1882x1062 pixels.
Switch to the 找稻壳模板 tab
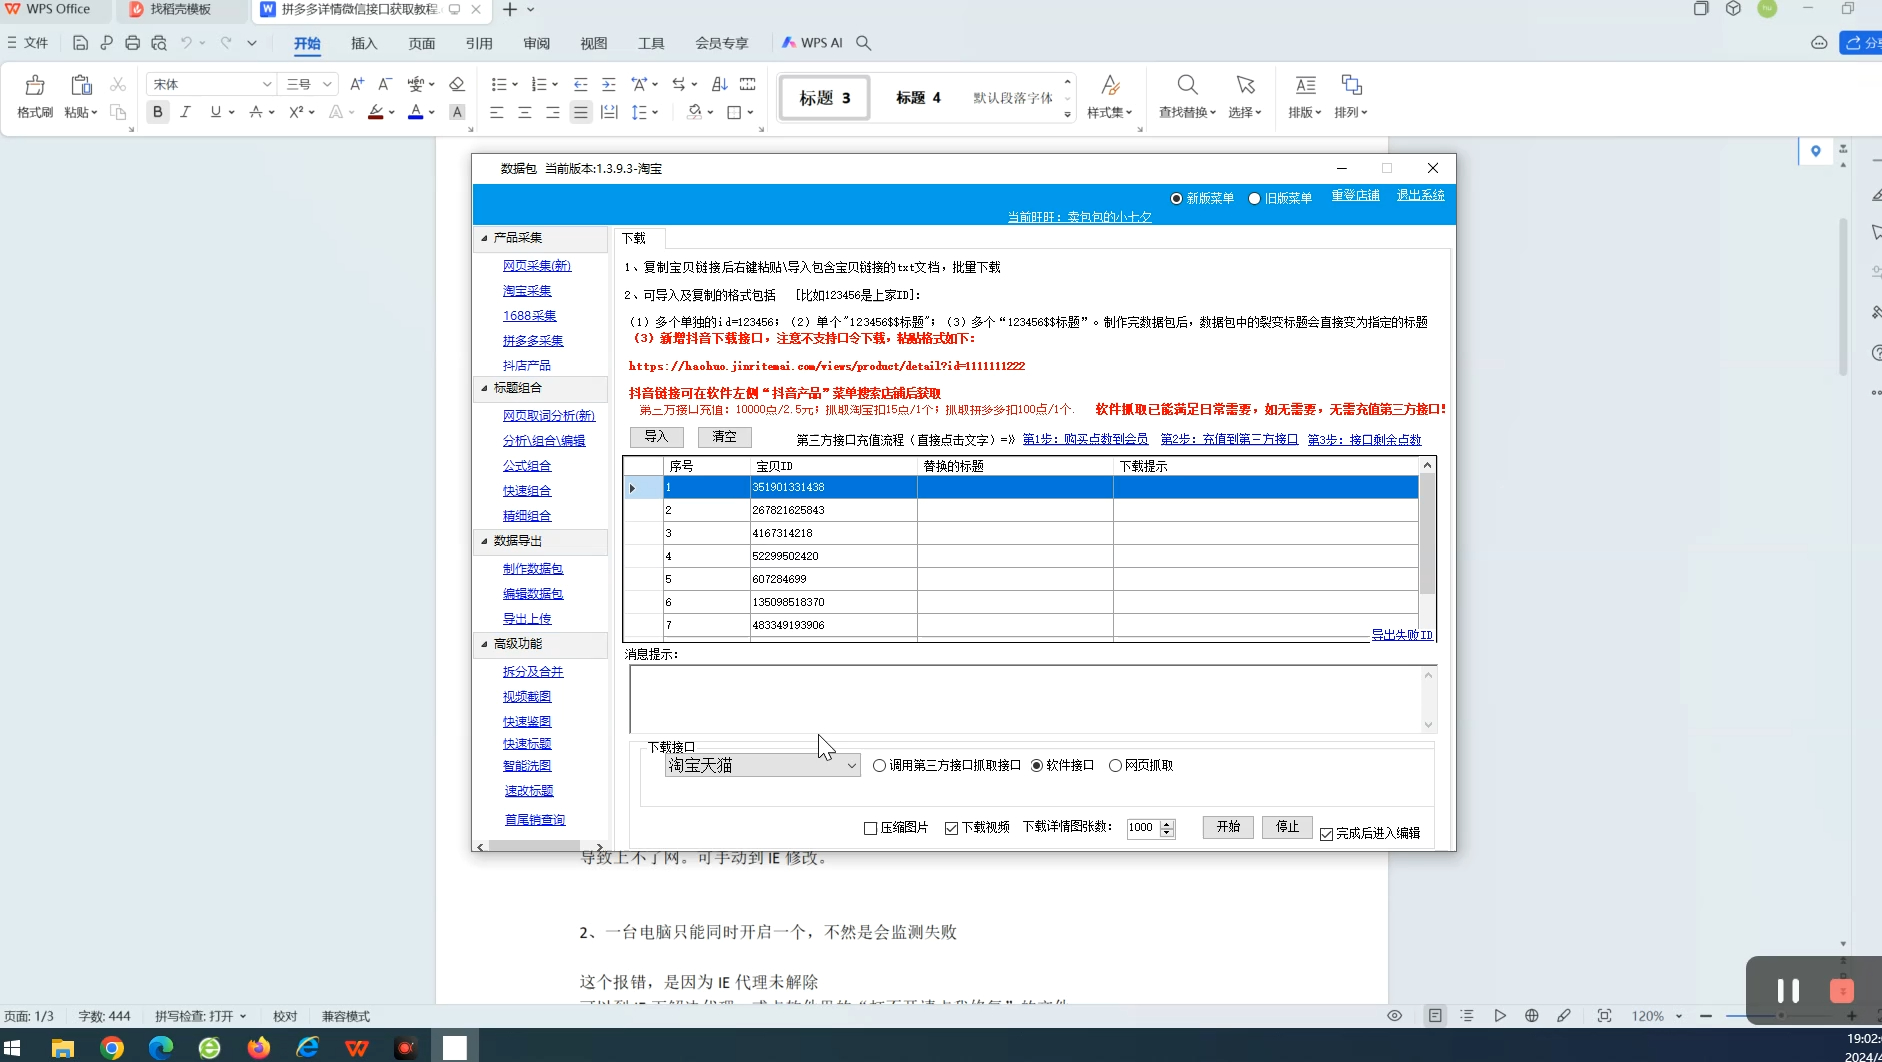tap(180, 9)
